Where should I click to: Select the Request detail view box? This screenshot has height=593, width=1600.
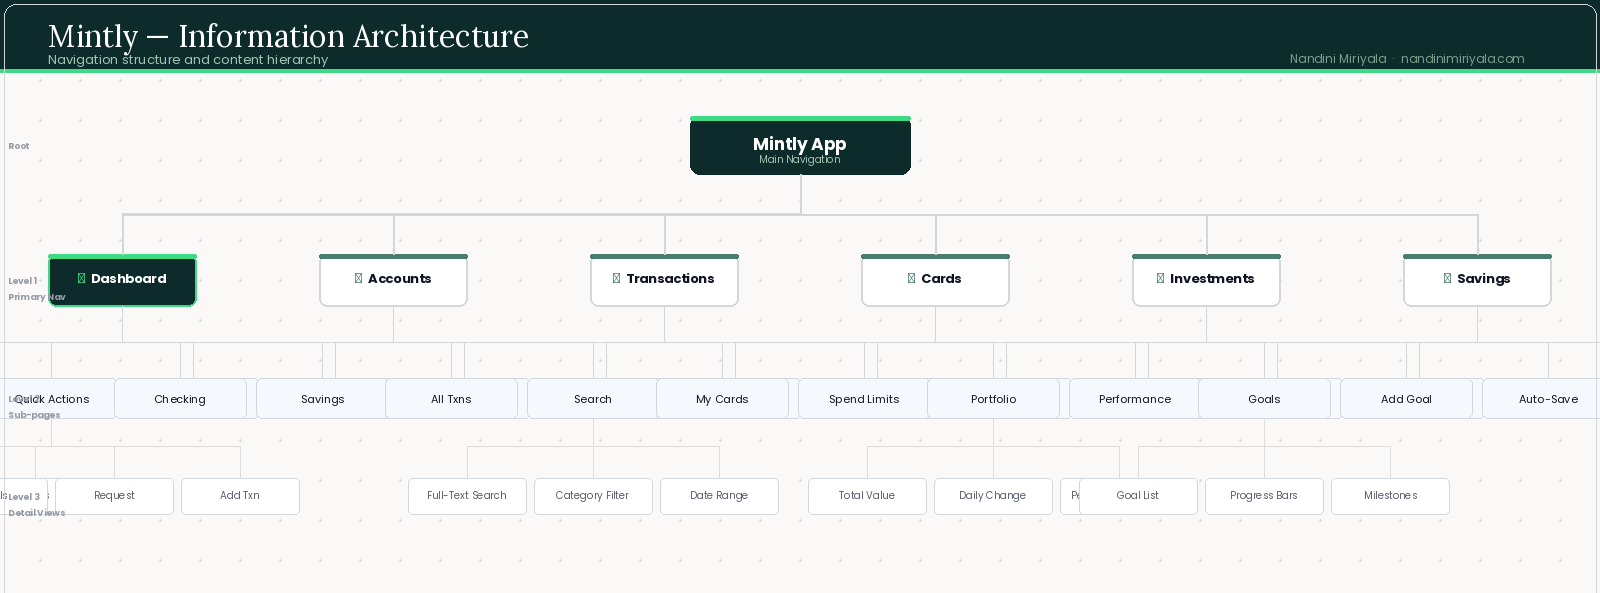pos(114,496)
